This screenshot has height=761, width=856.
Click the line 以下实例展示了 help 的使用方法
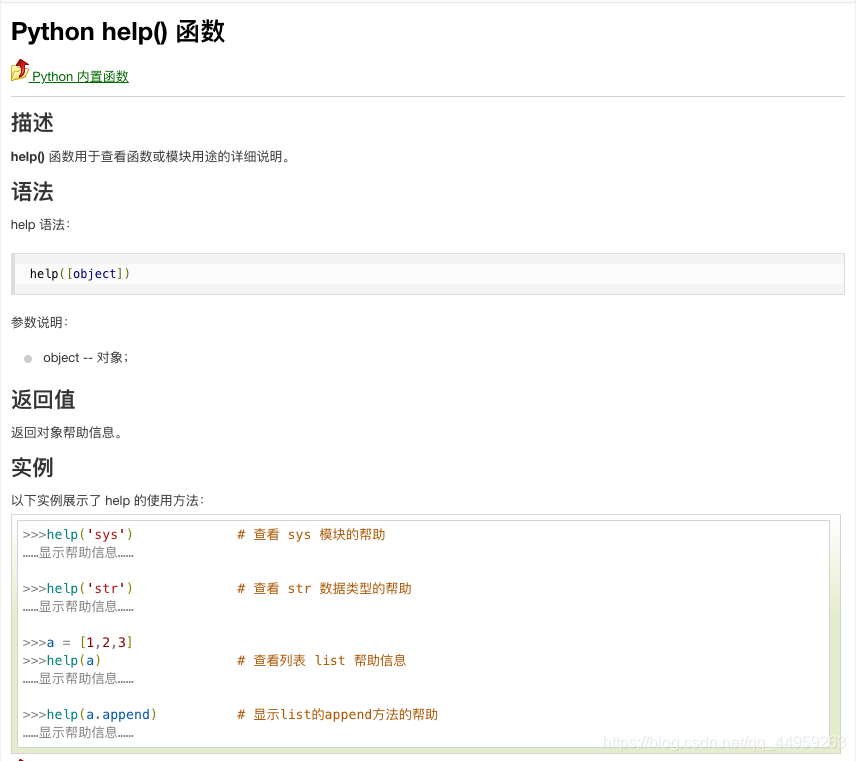tap(108, 501)
